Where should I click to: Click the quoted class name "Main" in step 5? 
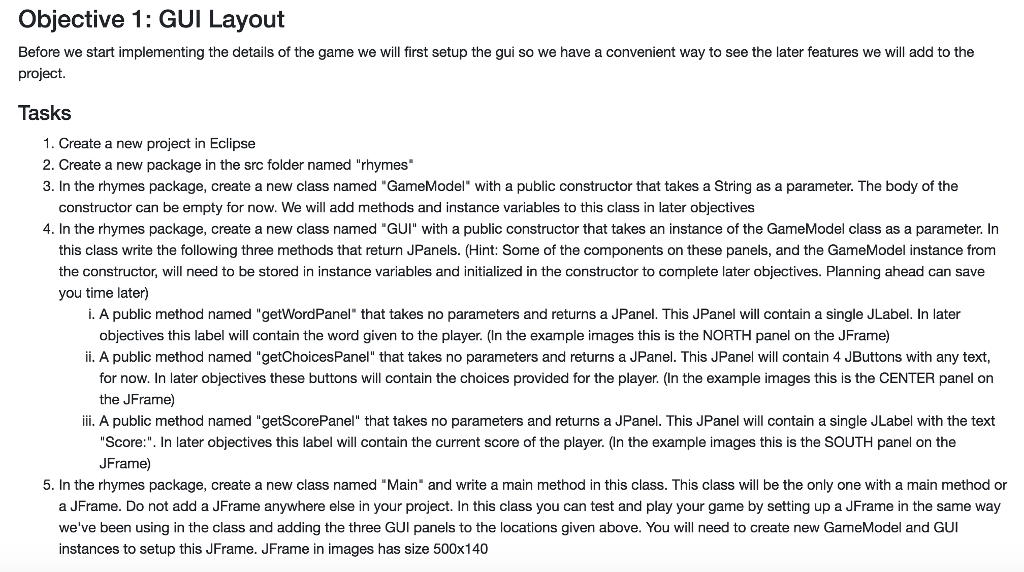coord(402,485)
